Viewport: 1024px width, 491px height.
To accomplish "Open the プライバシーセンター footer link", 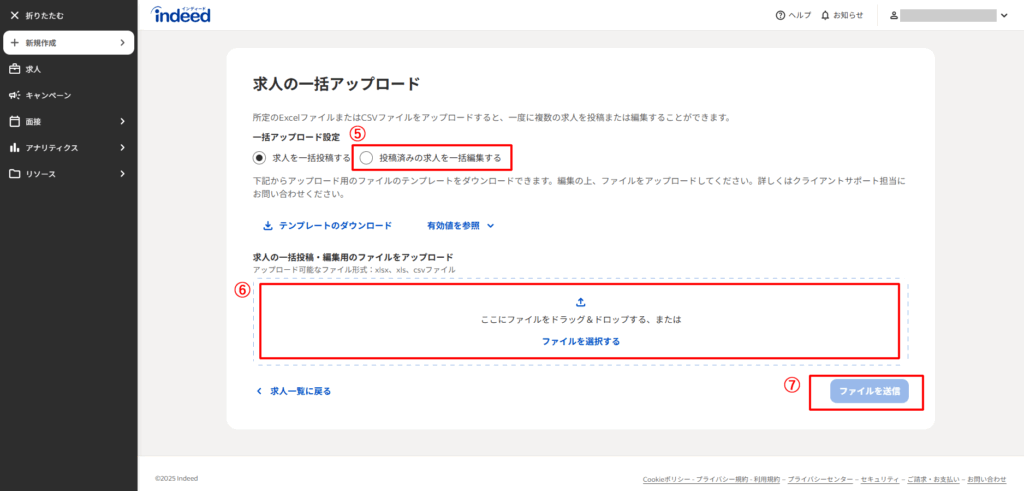I will [819, 480].
